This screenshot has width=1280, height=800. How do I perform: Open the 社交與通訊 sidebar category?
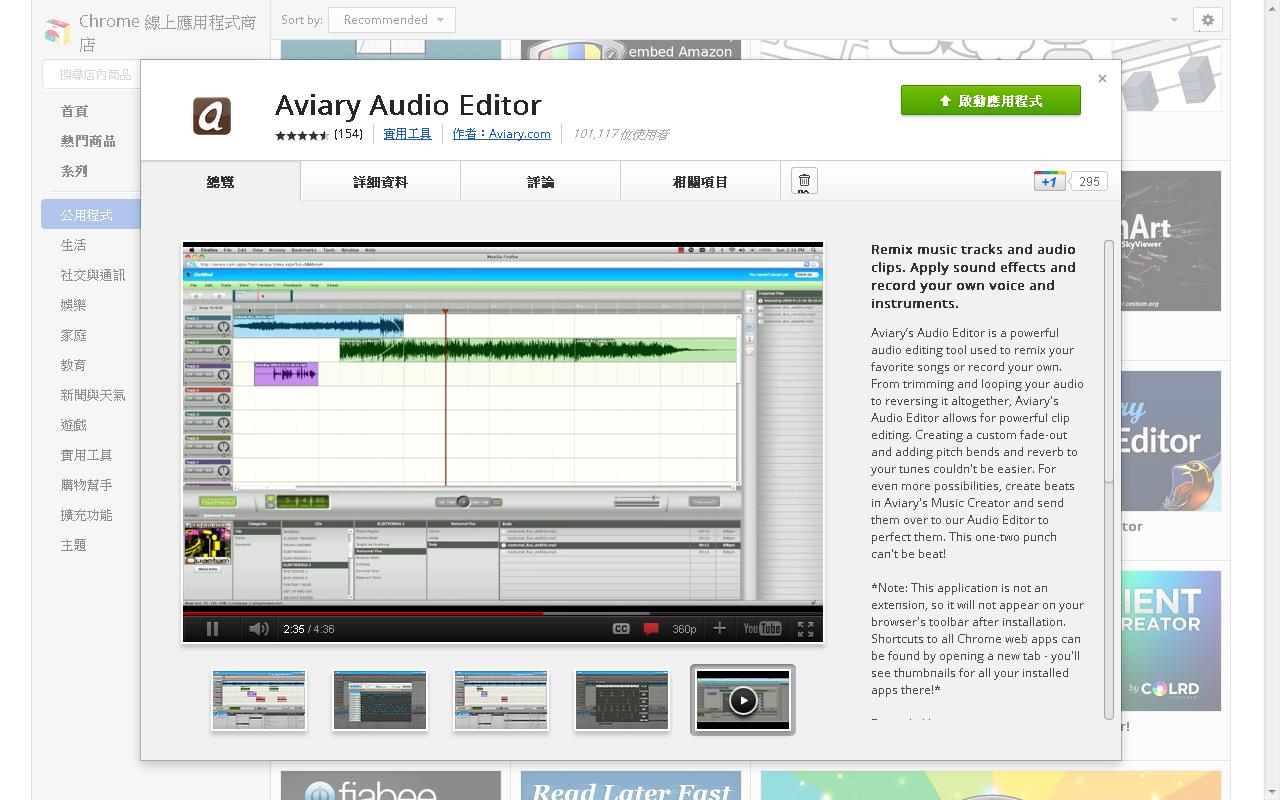tap(93, 275)
